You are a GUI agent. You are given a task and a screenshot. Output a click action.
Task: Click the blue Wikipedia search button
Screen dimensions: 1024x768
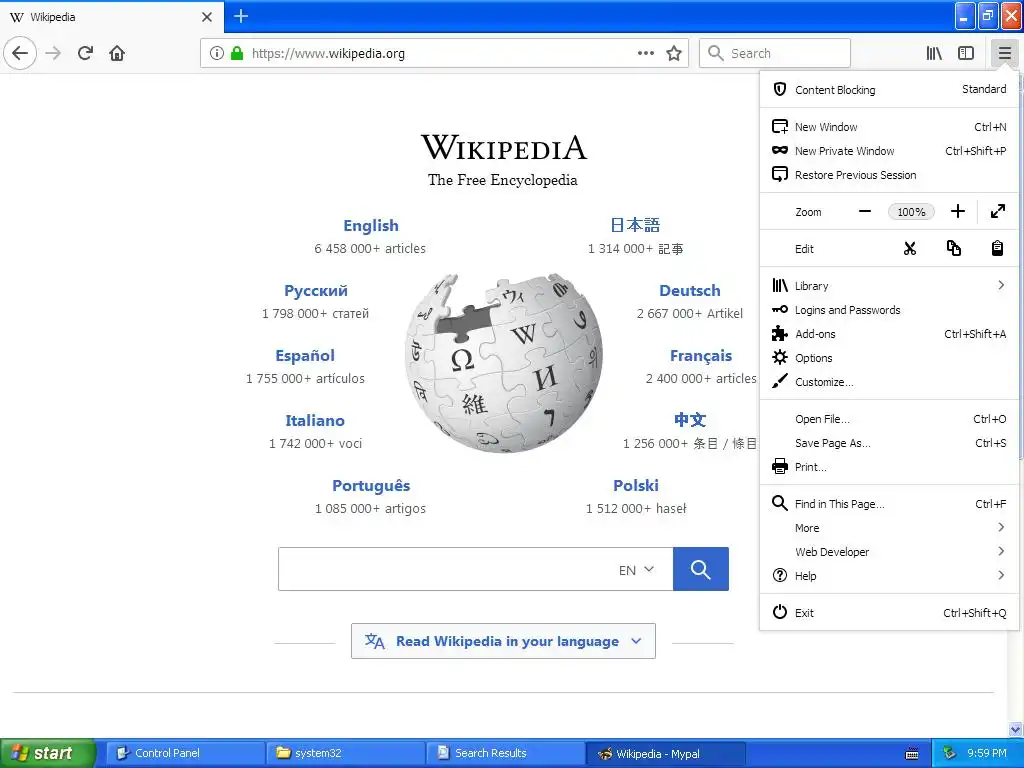[x=701, y=569]
